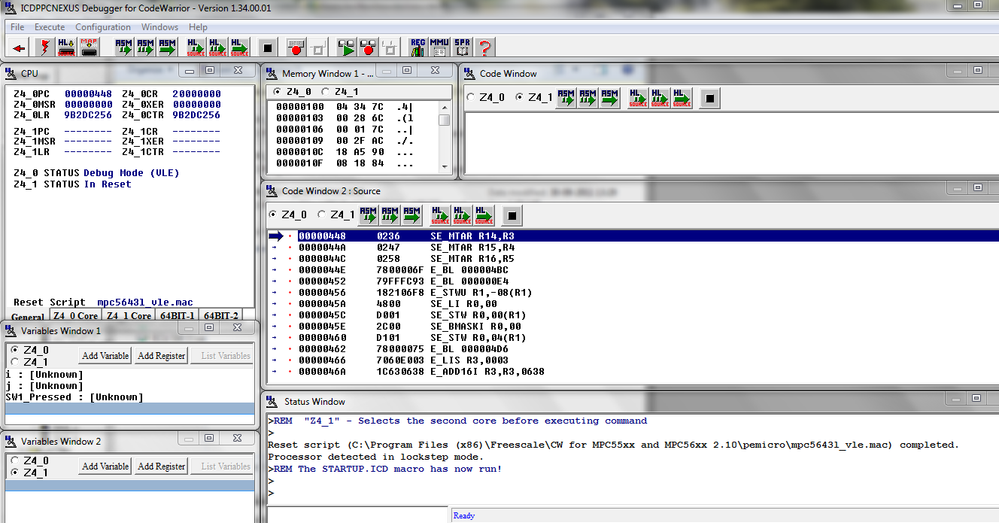Switch to Z4_1 Core tab in CPU window
999x523 pixels.
pyautogui.click(x=129, y=315)
